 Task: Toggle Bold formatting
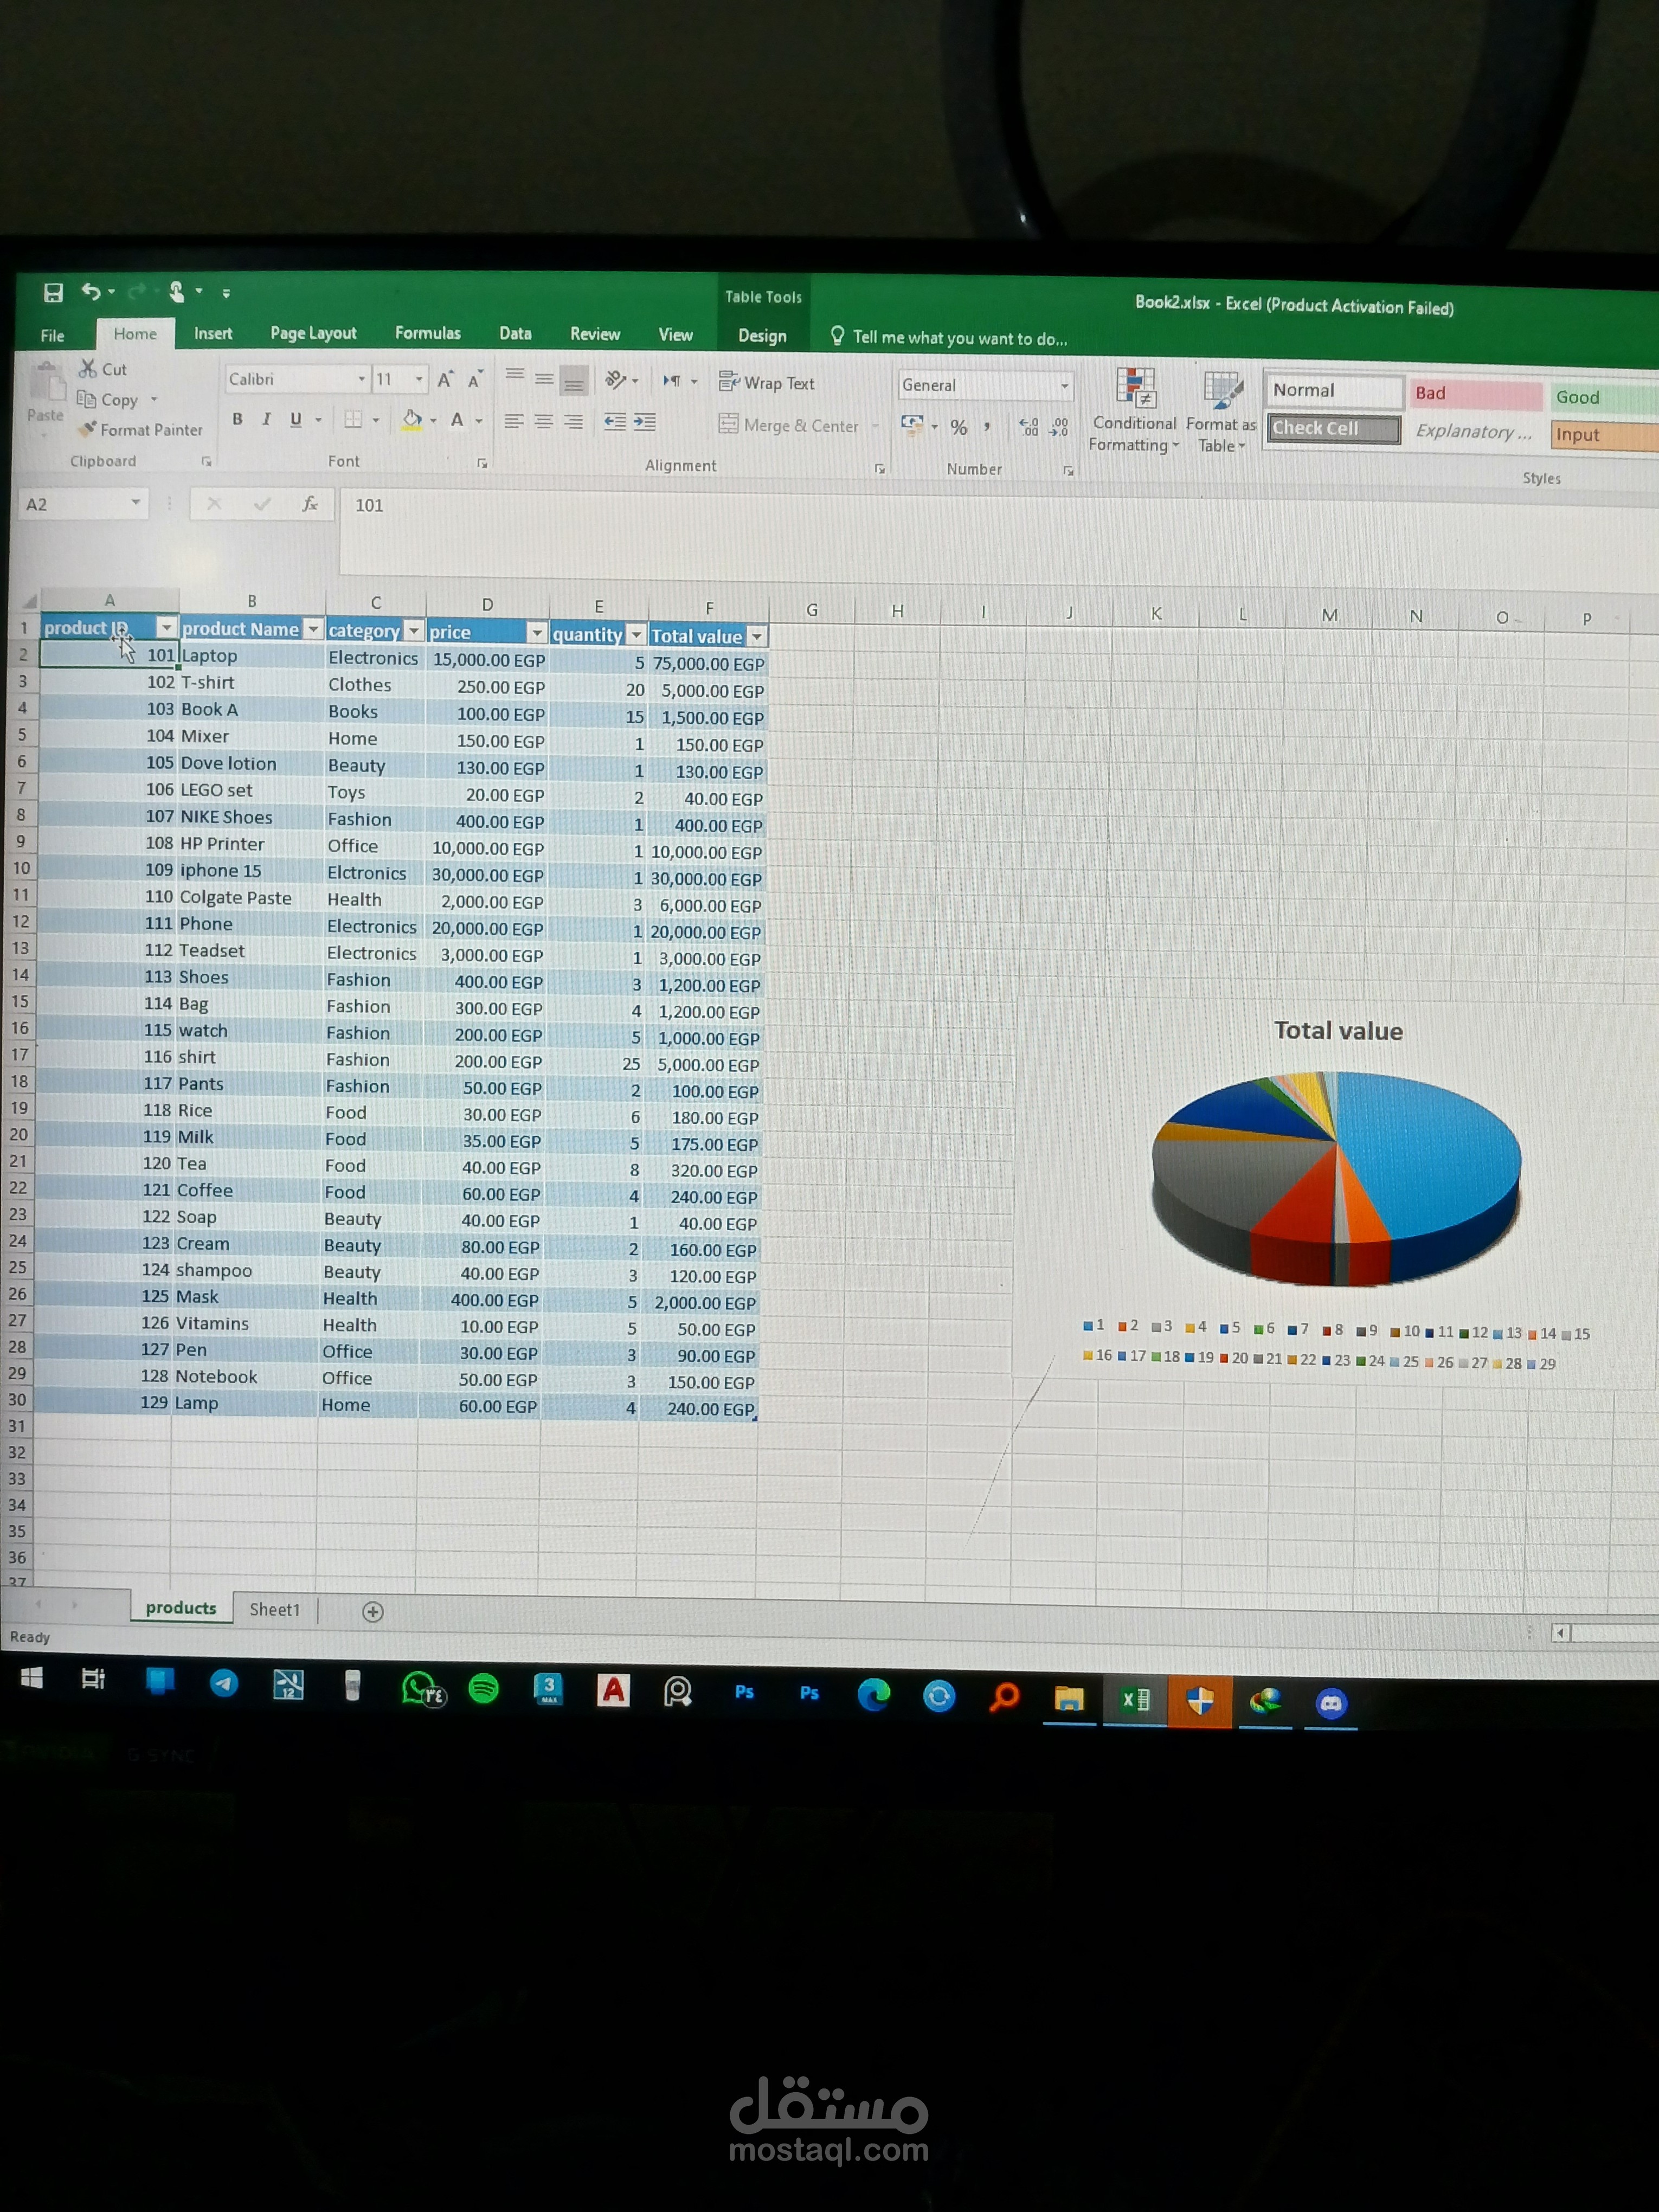pos(237,419)
